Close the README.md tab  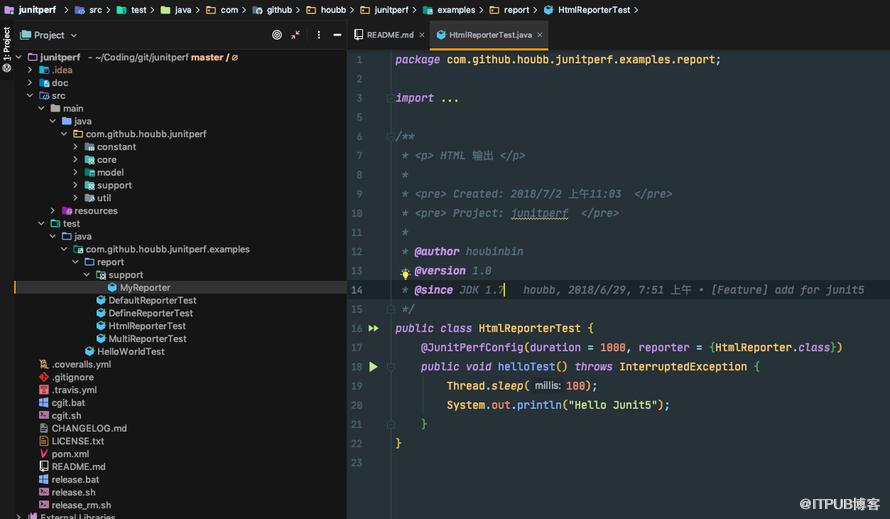[x=422, y=35]
